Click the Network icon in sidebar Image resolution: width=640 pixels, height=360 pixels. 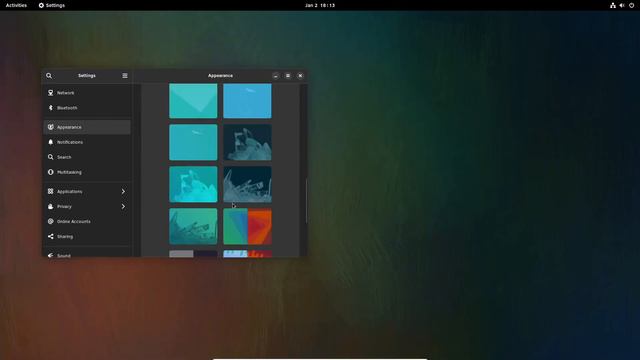tap(51, 93)
